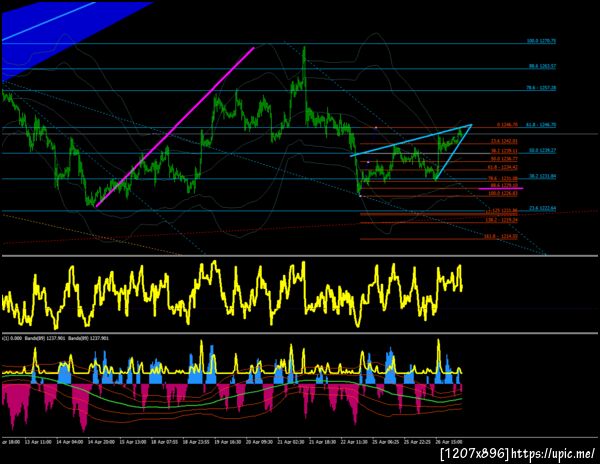Click the "14 Apr 04:00" time label

click(69, 442)
